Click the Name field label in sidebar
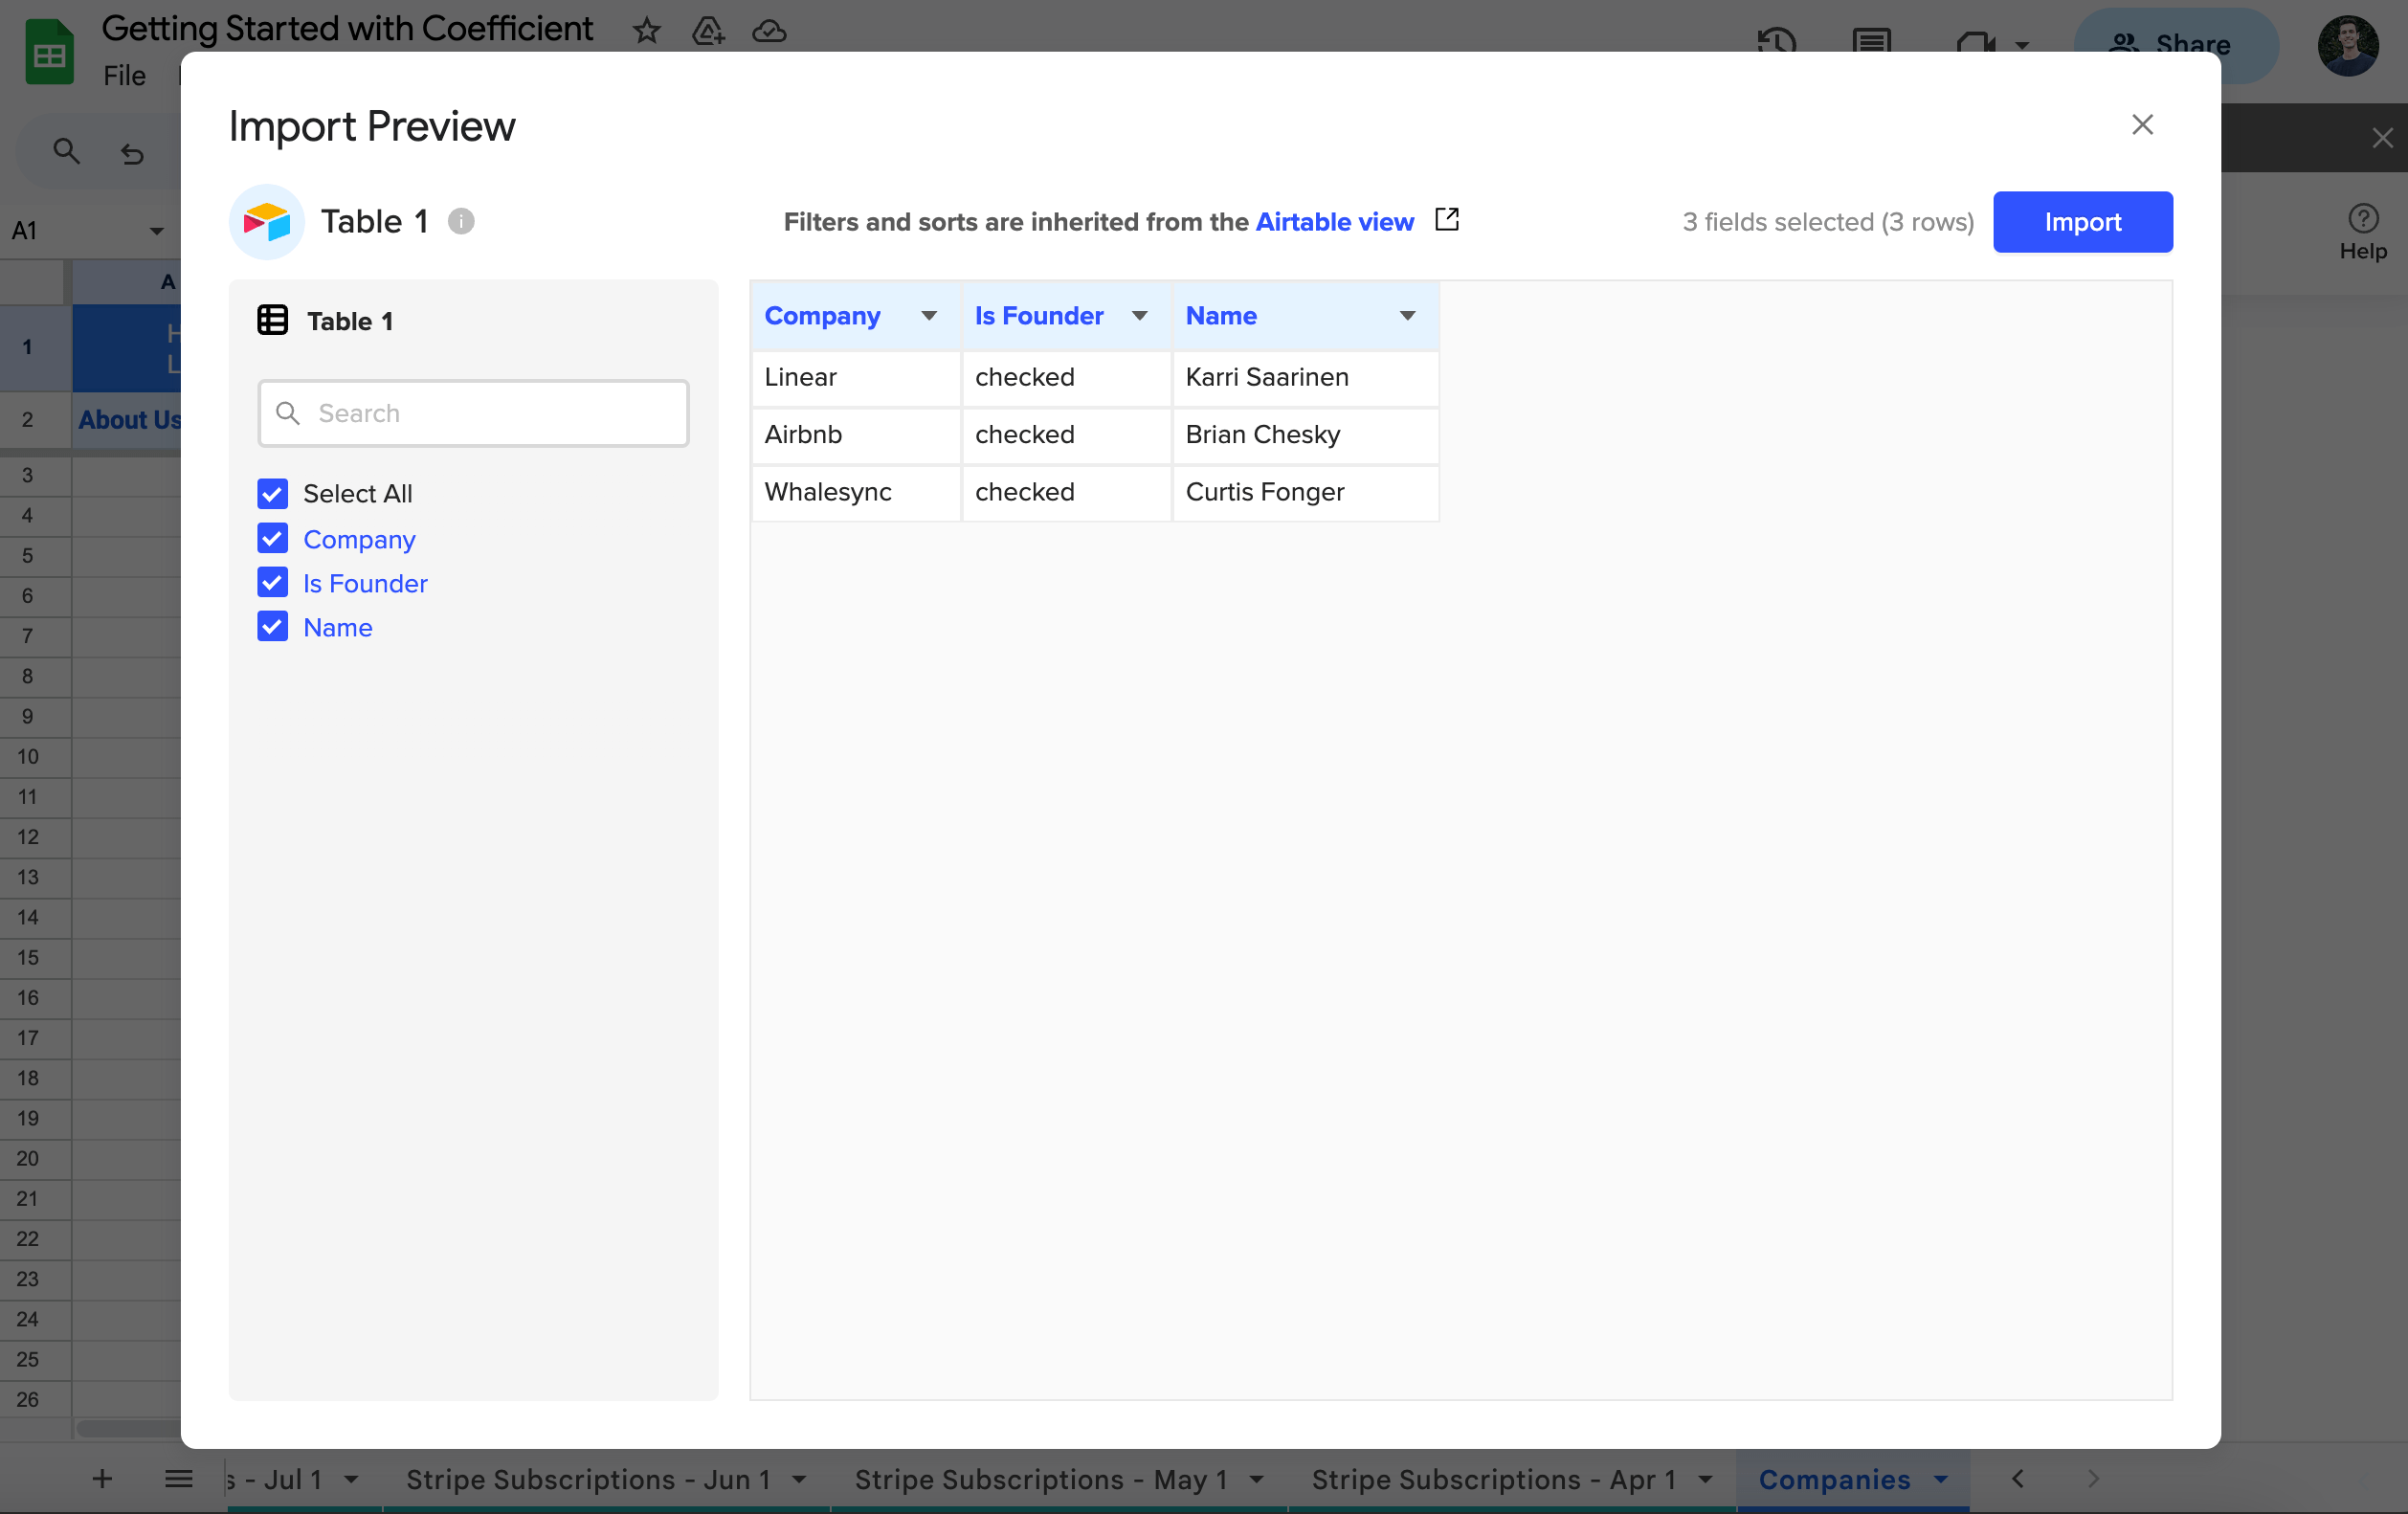The width and height of the screenshot is (2408, 1514). coord(338,627)
